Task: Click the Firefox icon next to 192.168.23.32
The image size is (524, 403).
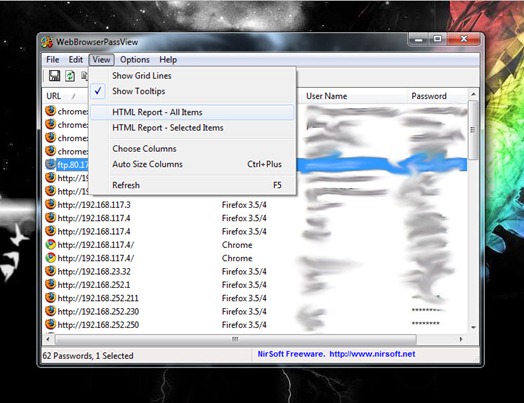Action: tap(50, 271)
